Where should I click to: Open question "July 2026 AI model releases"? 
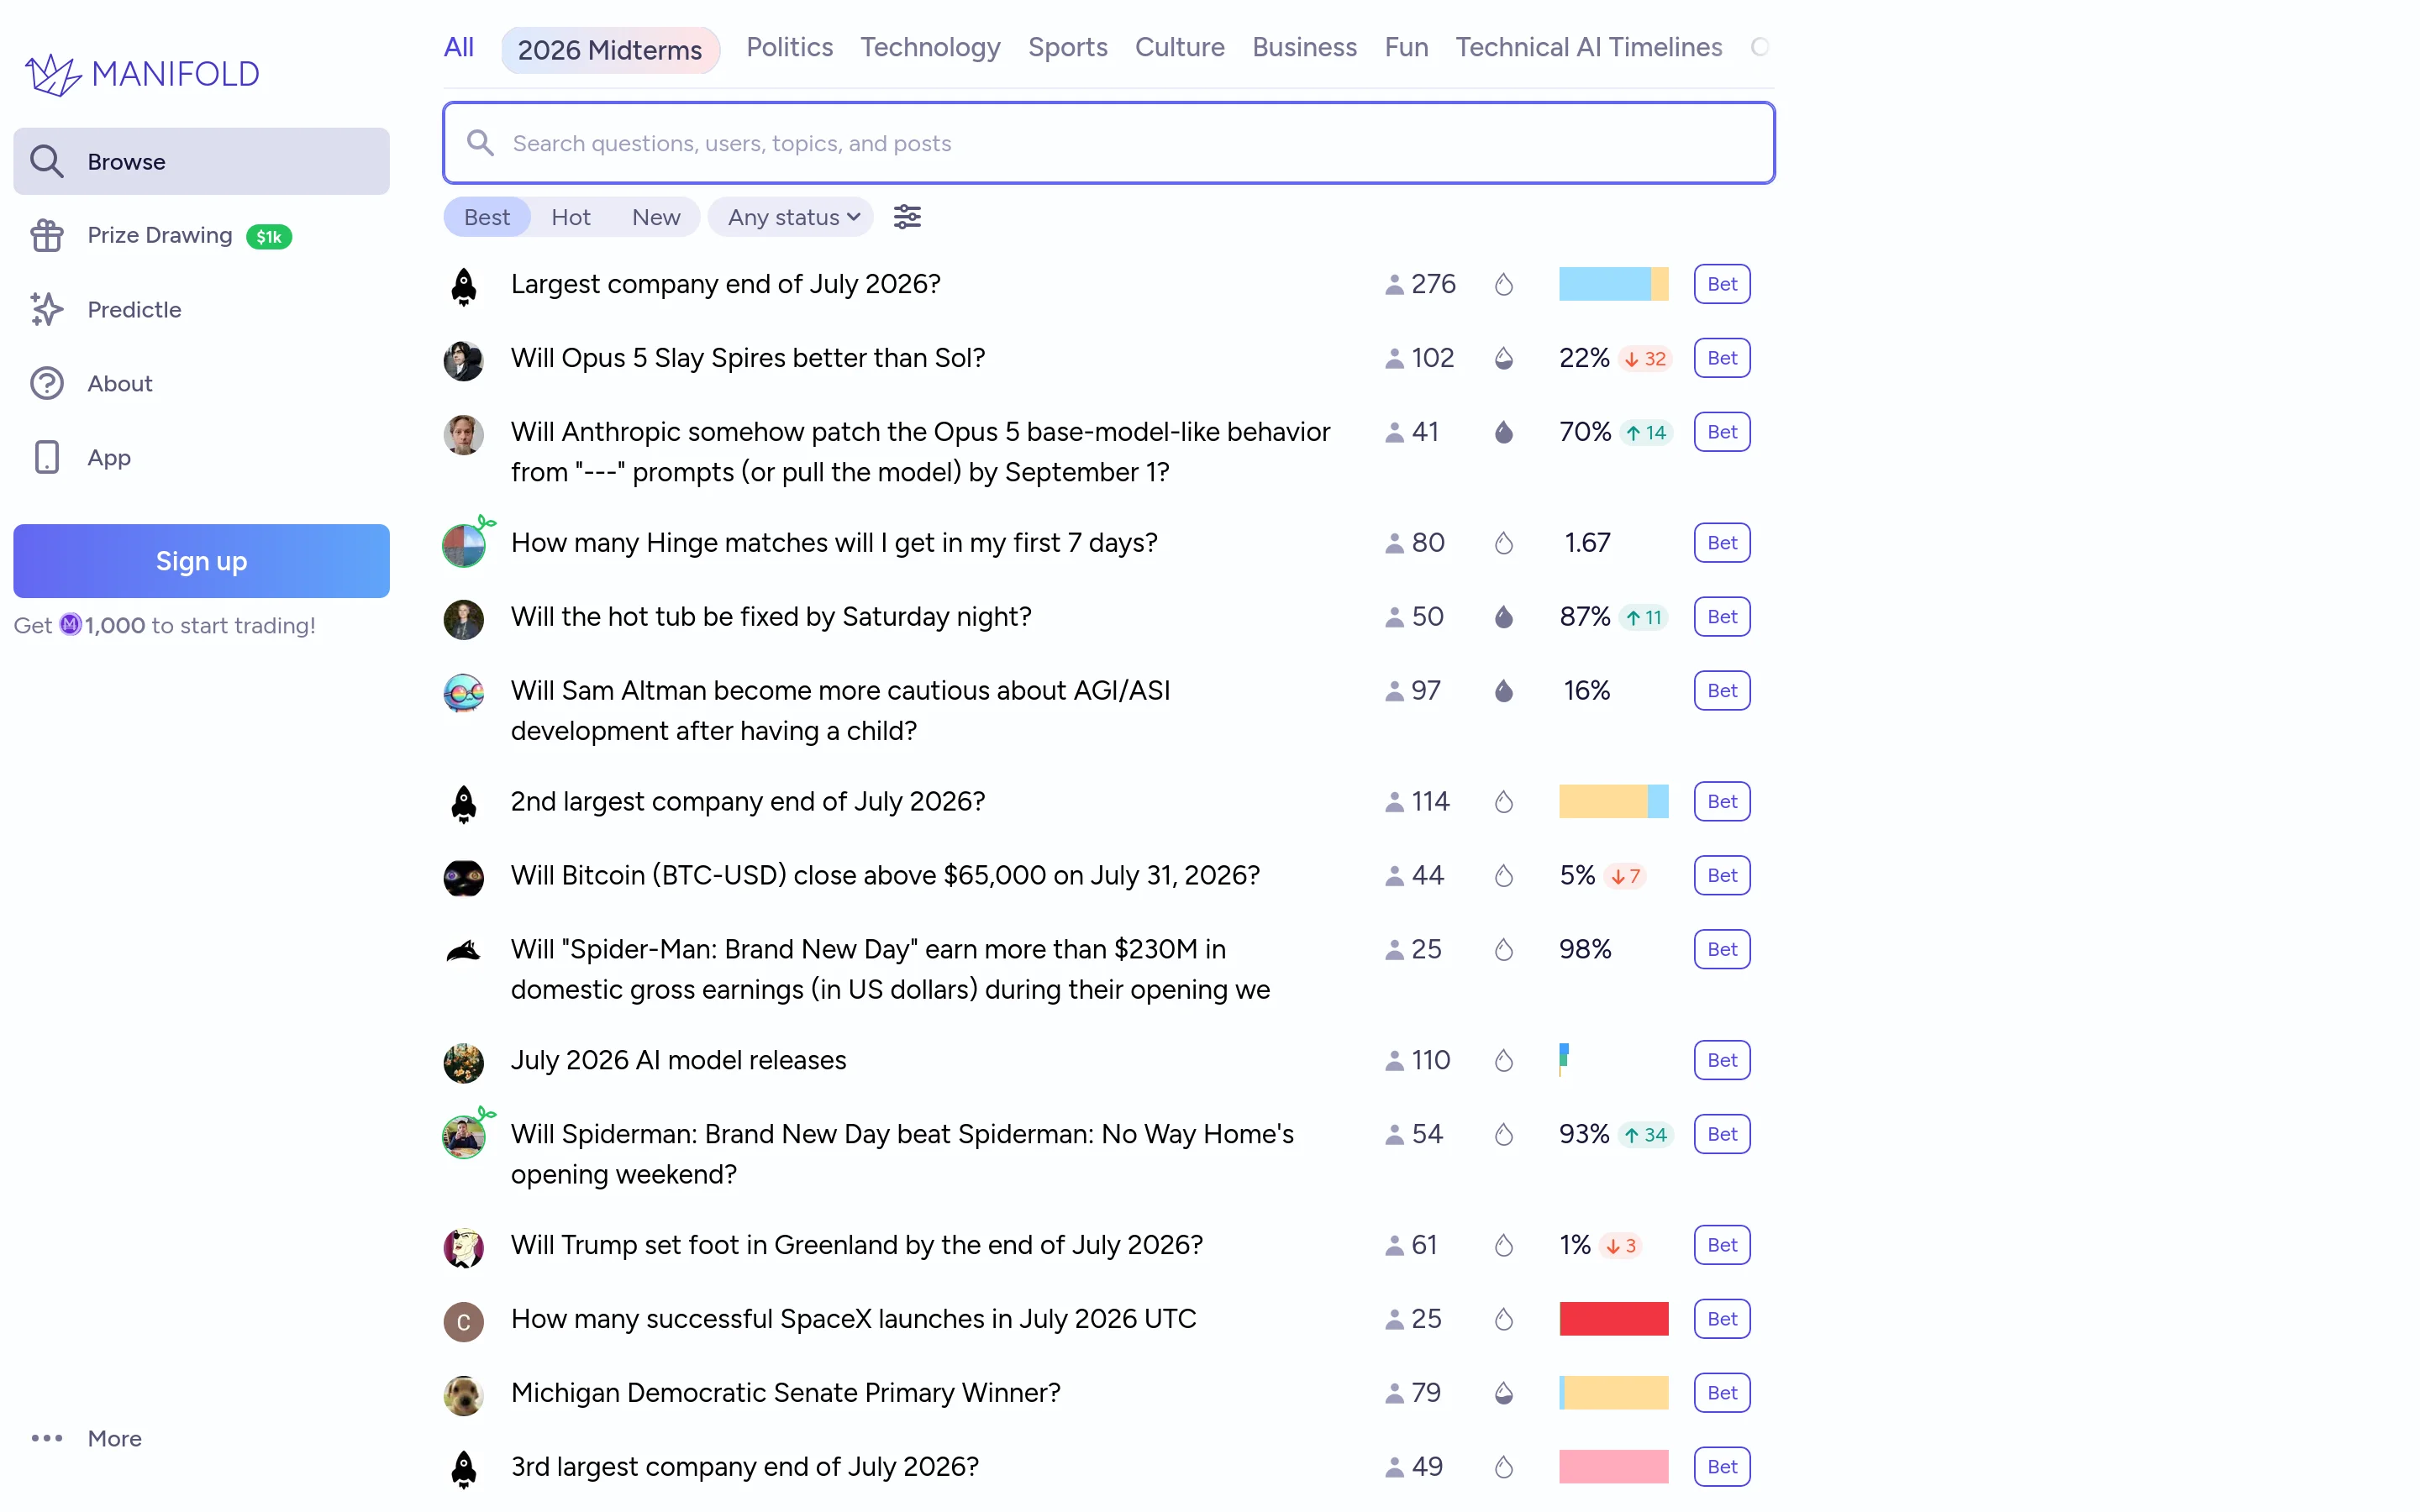click(678, 1060)
